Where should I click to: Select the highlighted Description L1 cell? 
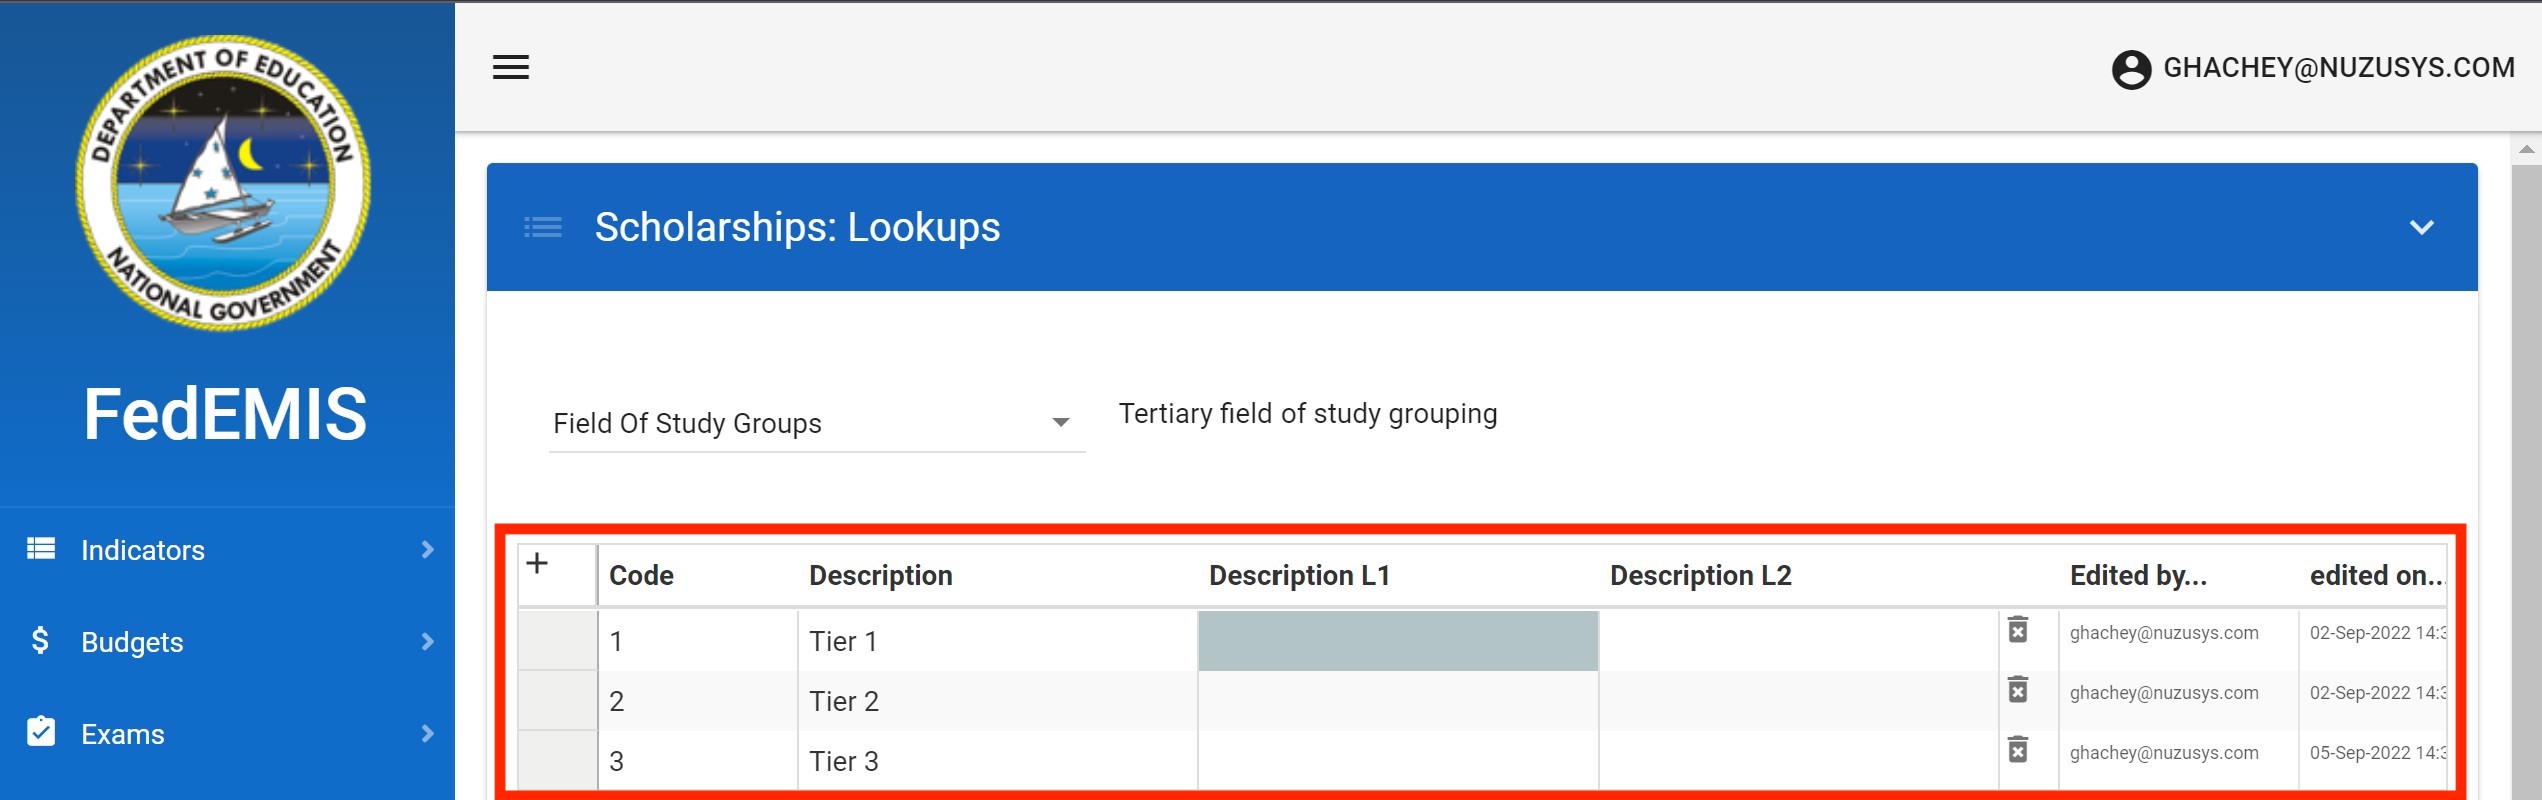click(x=1397, y=641)
